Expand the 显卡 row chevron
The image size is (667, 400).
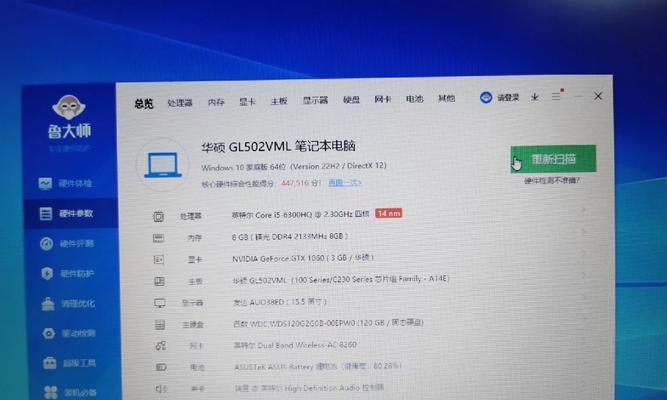(x=584, y=253)
